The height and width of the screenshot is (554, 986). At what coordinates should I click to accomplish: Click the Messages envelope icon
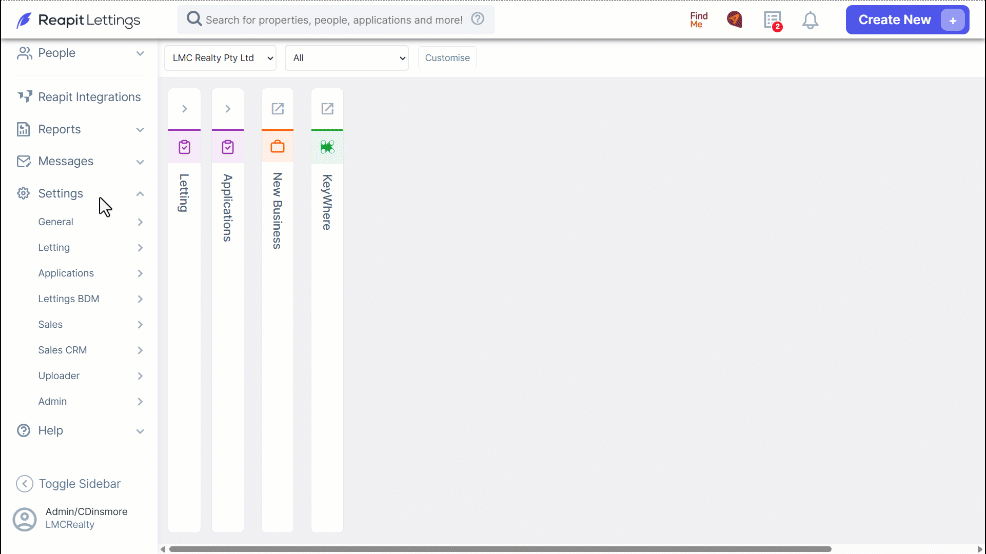pos(23,161)
